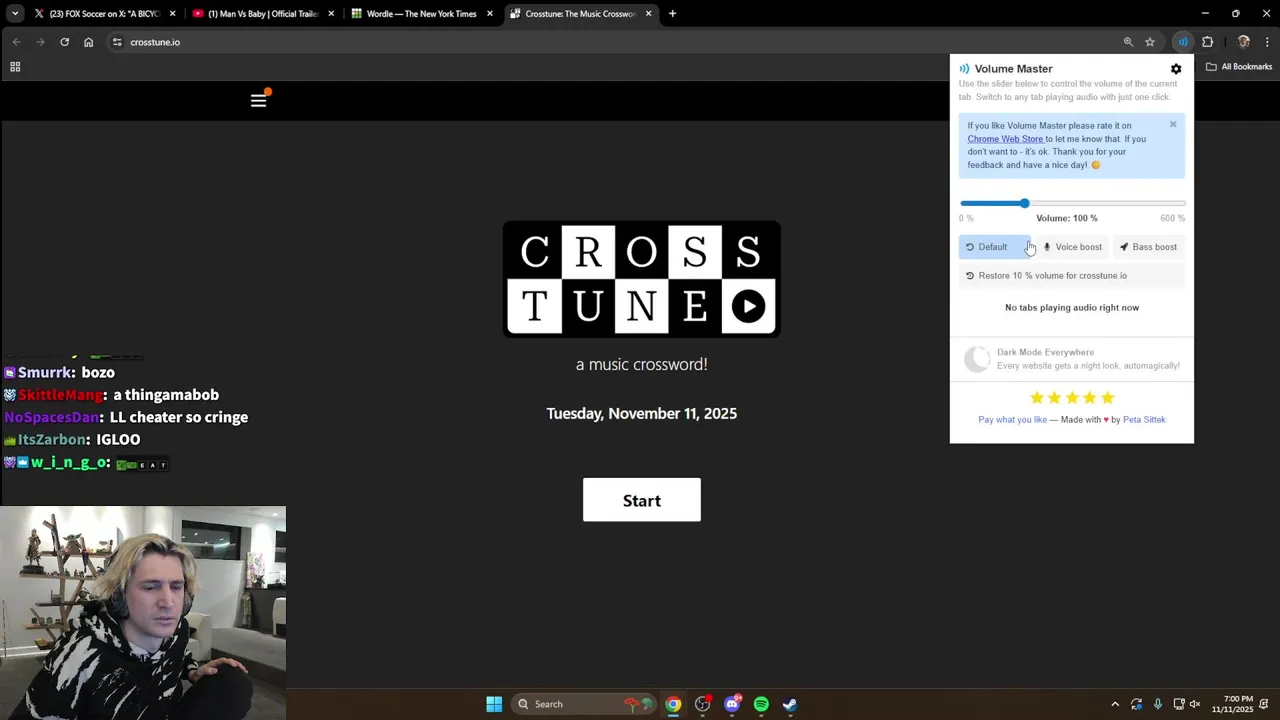Viewport: 1280px width, 720px height.
Task: Open the zoom indicator in address bar
Action: coord(1128,42)
